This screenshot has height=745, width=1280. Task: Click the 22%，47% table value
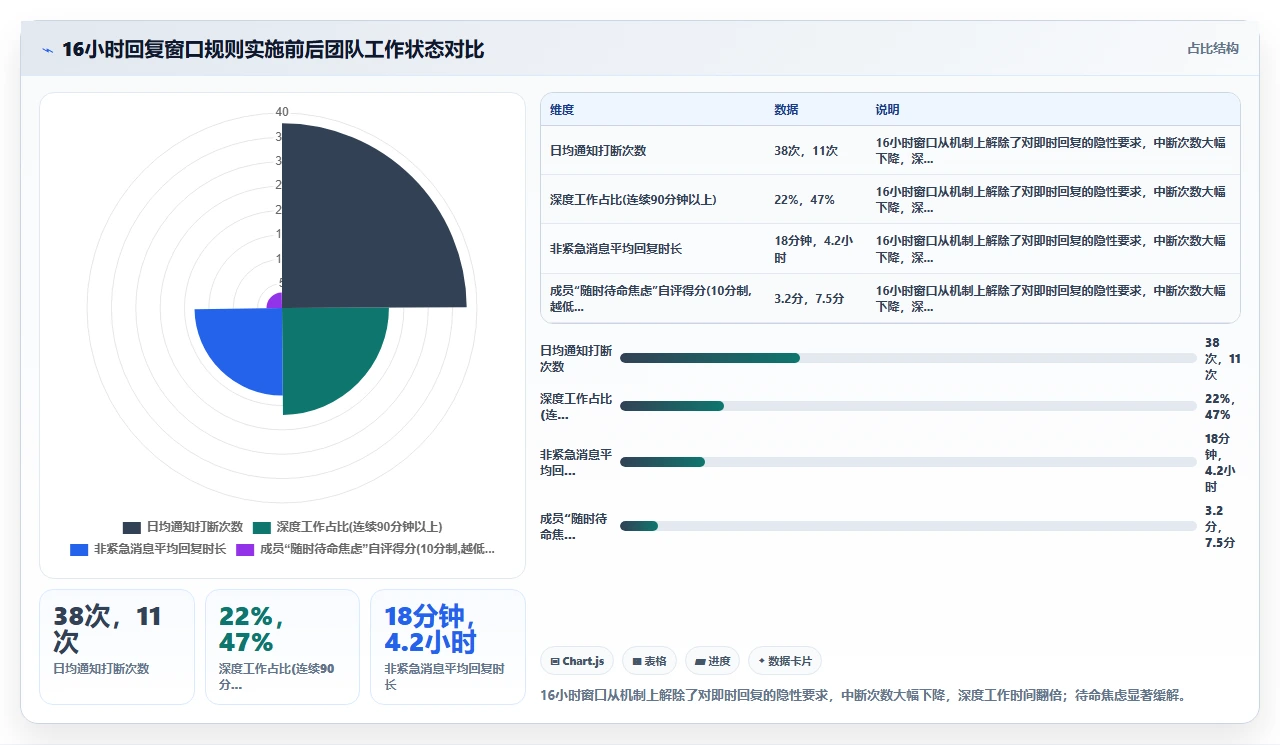(804, 200)
